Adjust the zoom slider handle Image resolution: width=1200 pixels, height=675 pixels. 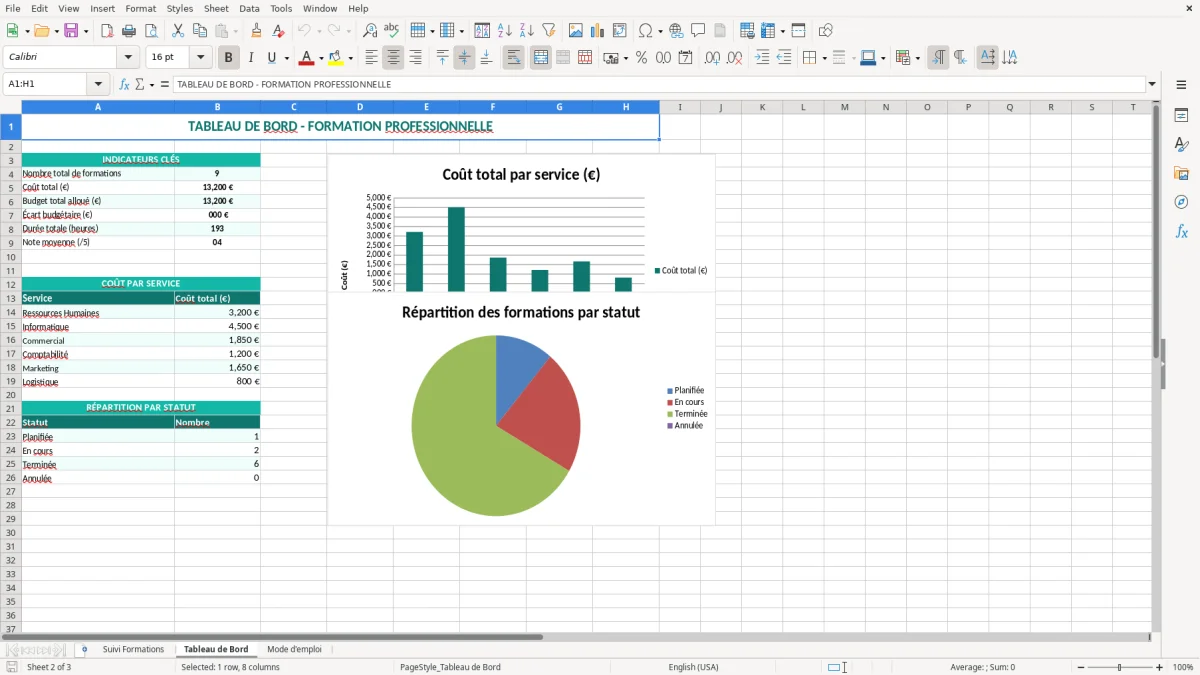point(1119,667)
